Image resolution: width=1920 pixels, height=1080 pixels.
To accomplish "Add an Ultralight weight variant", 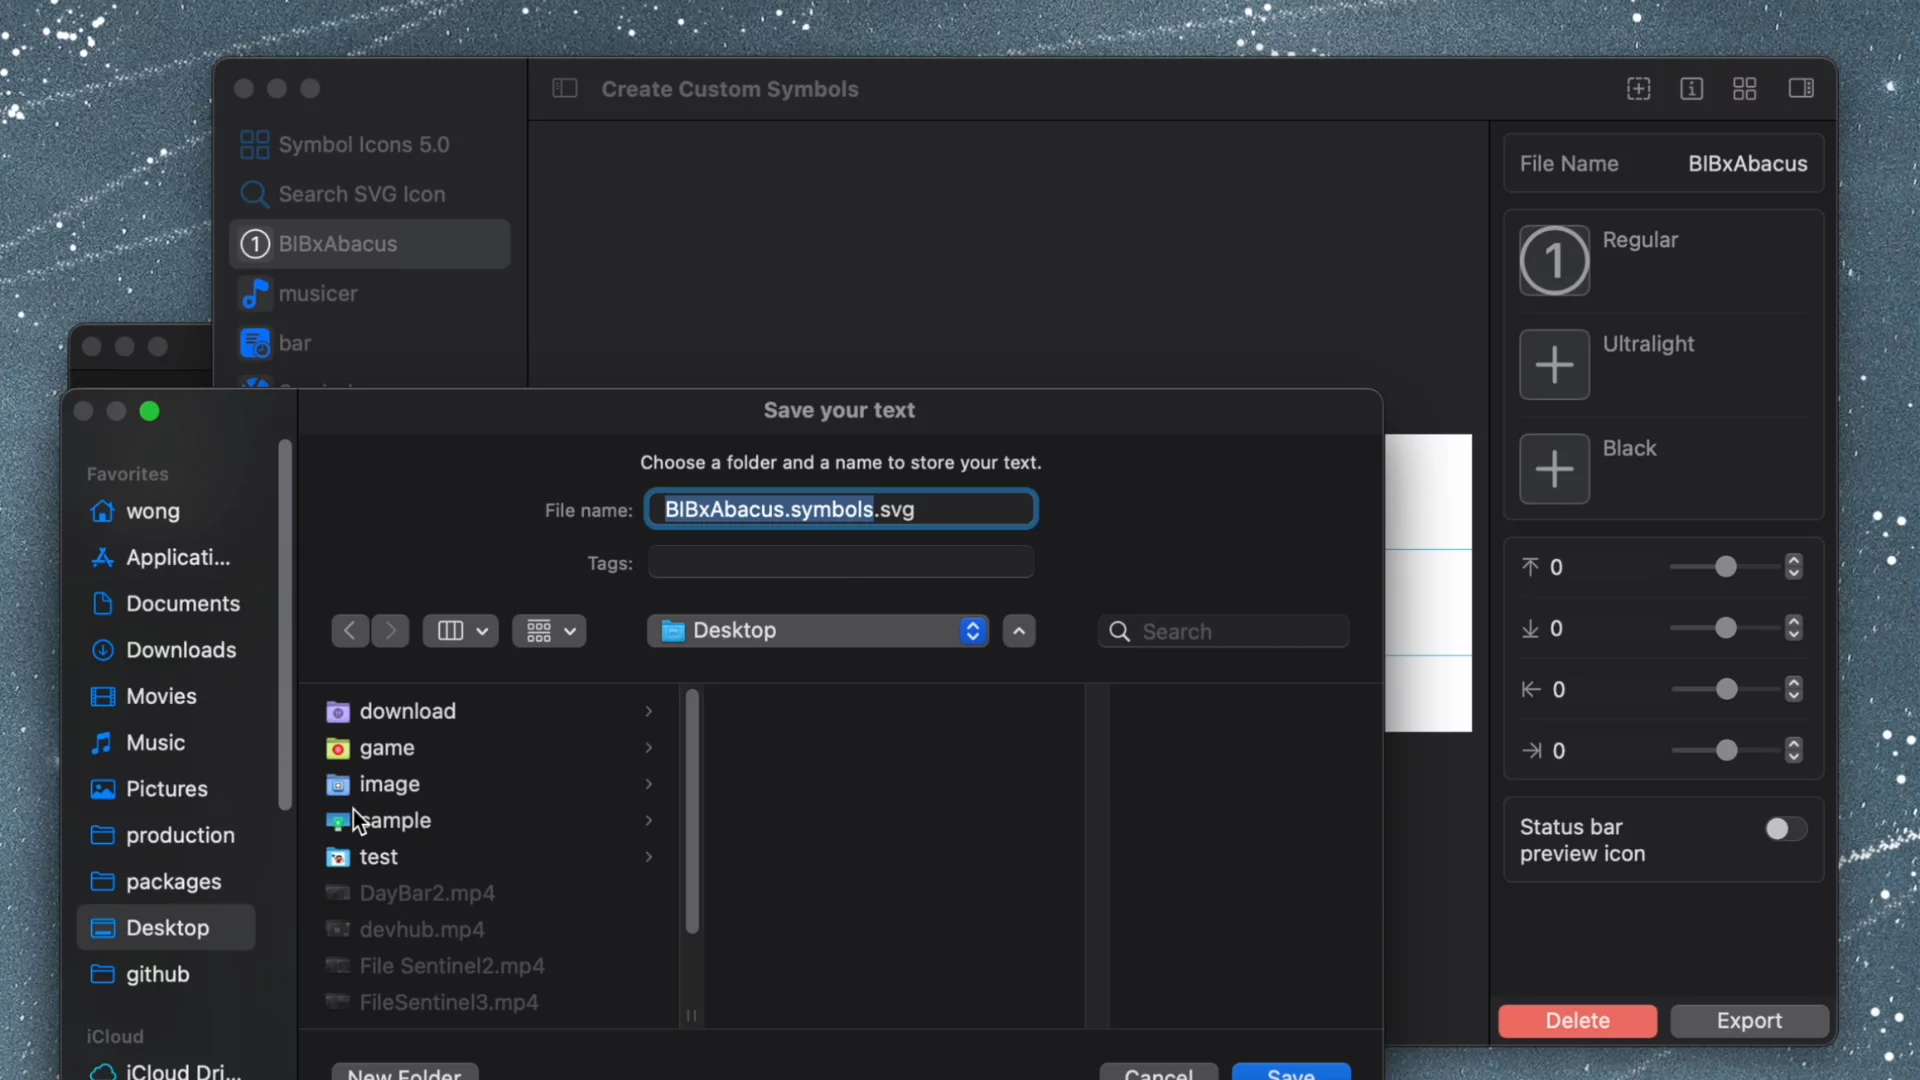I will [1554, 364].
